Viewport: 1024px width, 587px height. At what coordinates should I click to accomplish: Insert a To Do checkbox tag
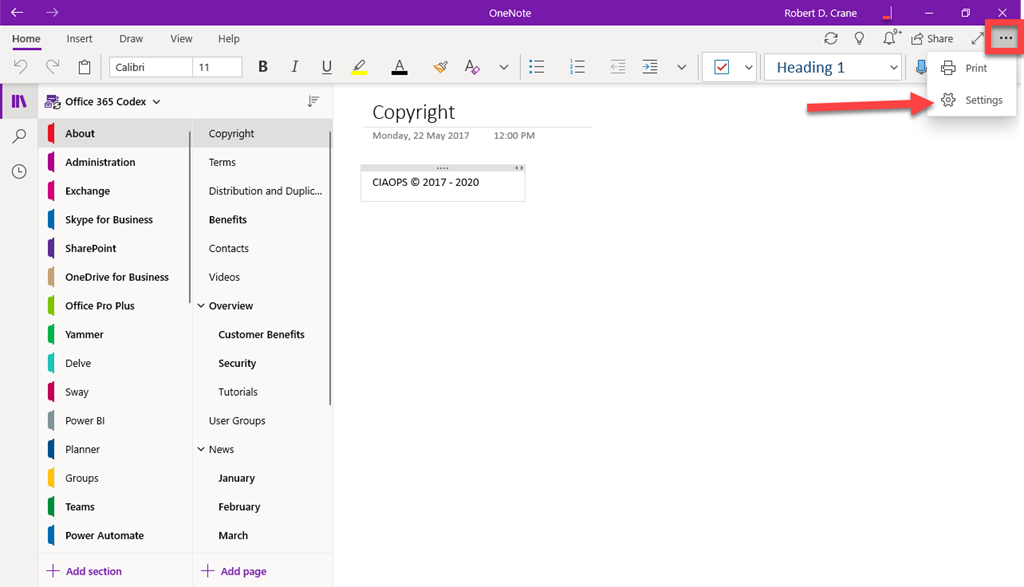[x=721, y=67]
